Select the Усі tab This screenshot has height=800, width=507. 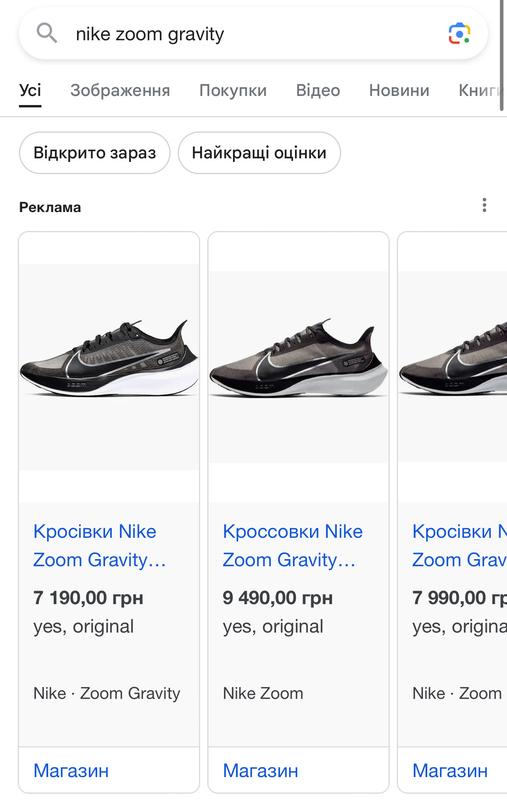[30, 90]
